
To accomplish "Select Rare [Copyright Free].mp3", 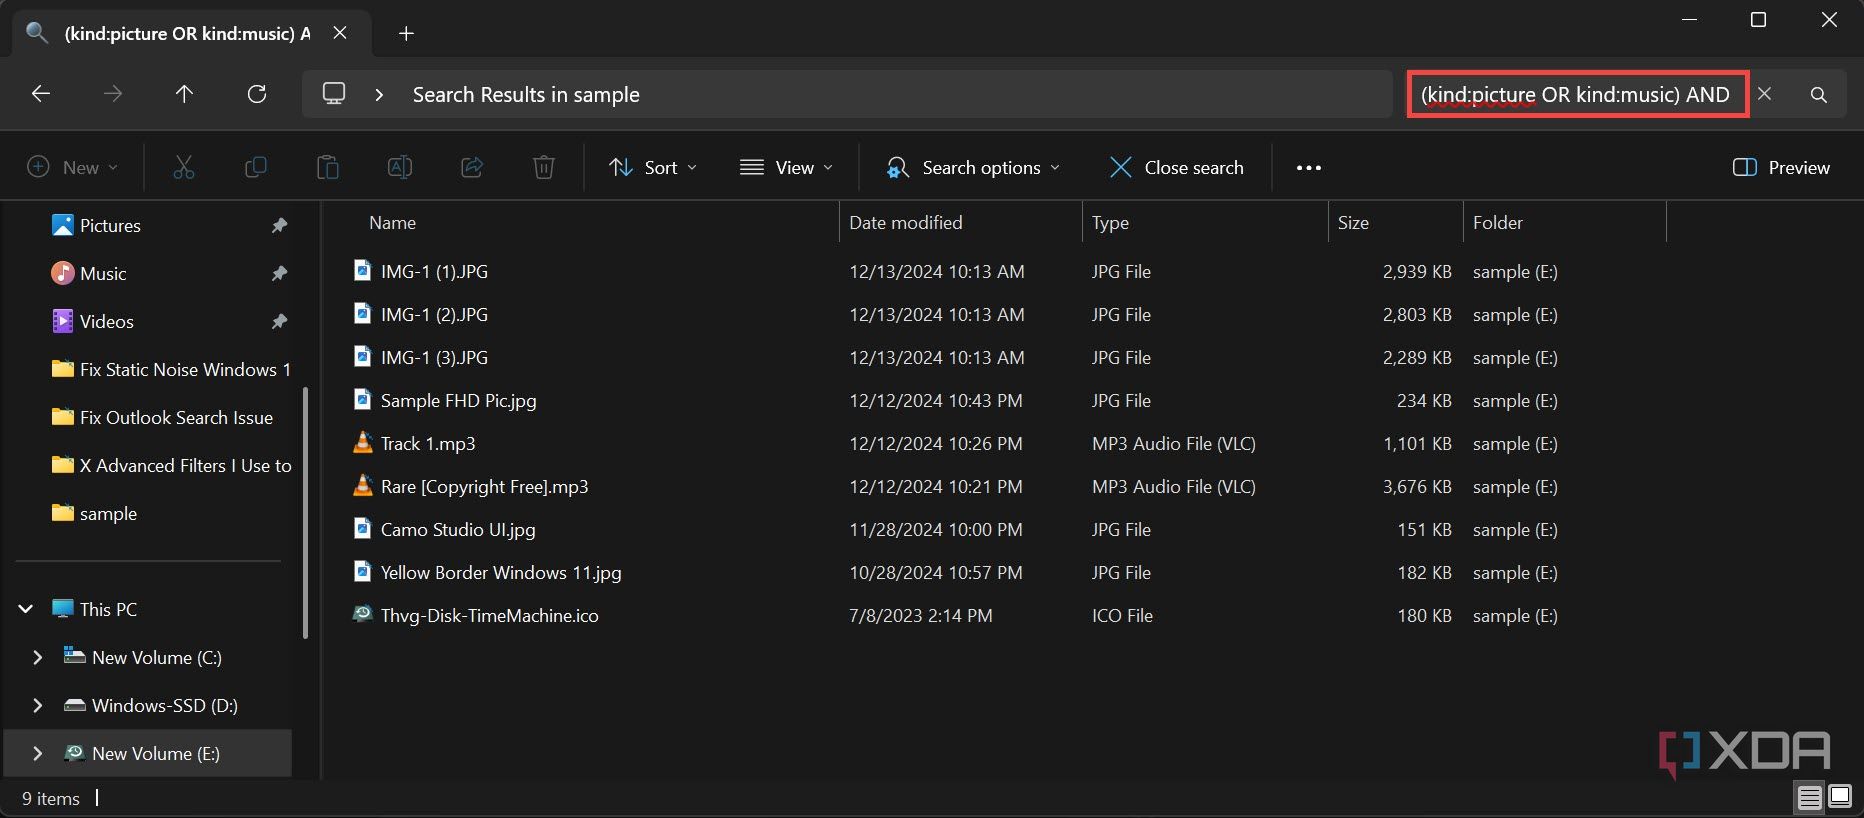I will tap(484, 486).
